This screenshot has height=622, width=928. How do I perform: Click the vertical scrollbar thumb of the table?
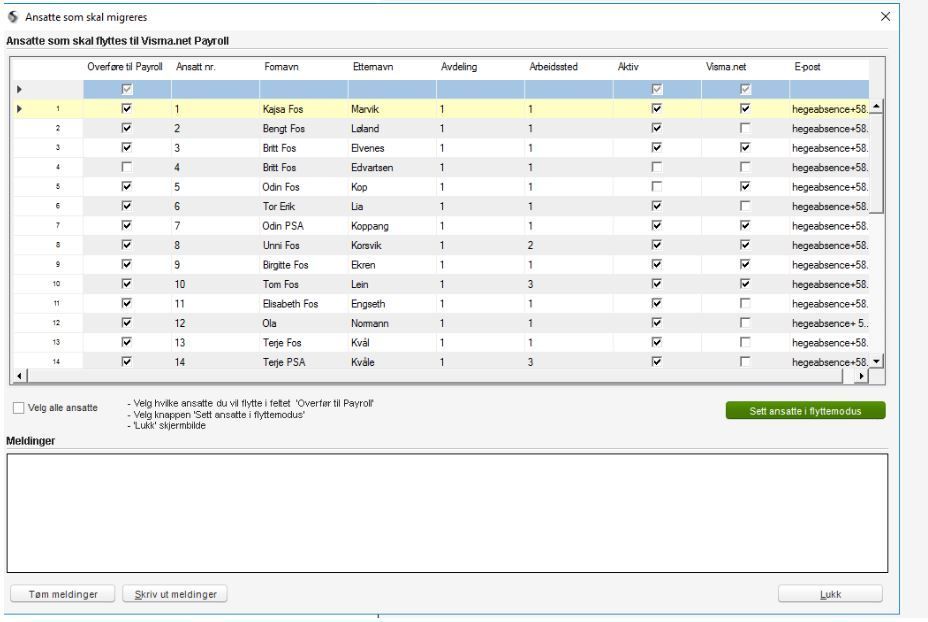coord(877,163)
